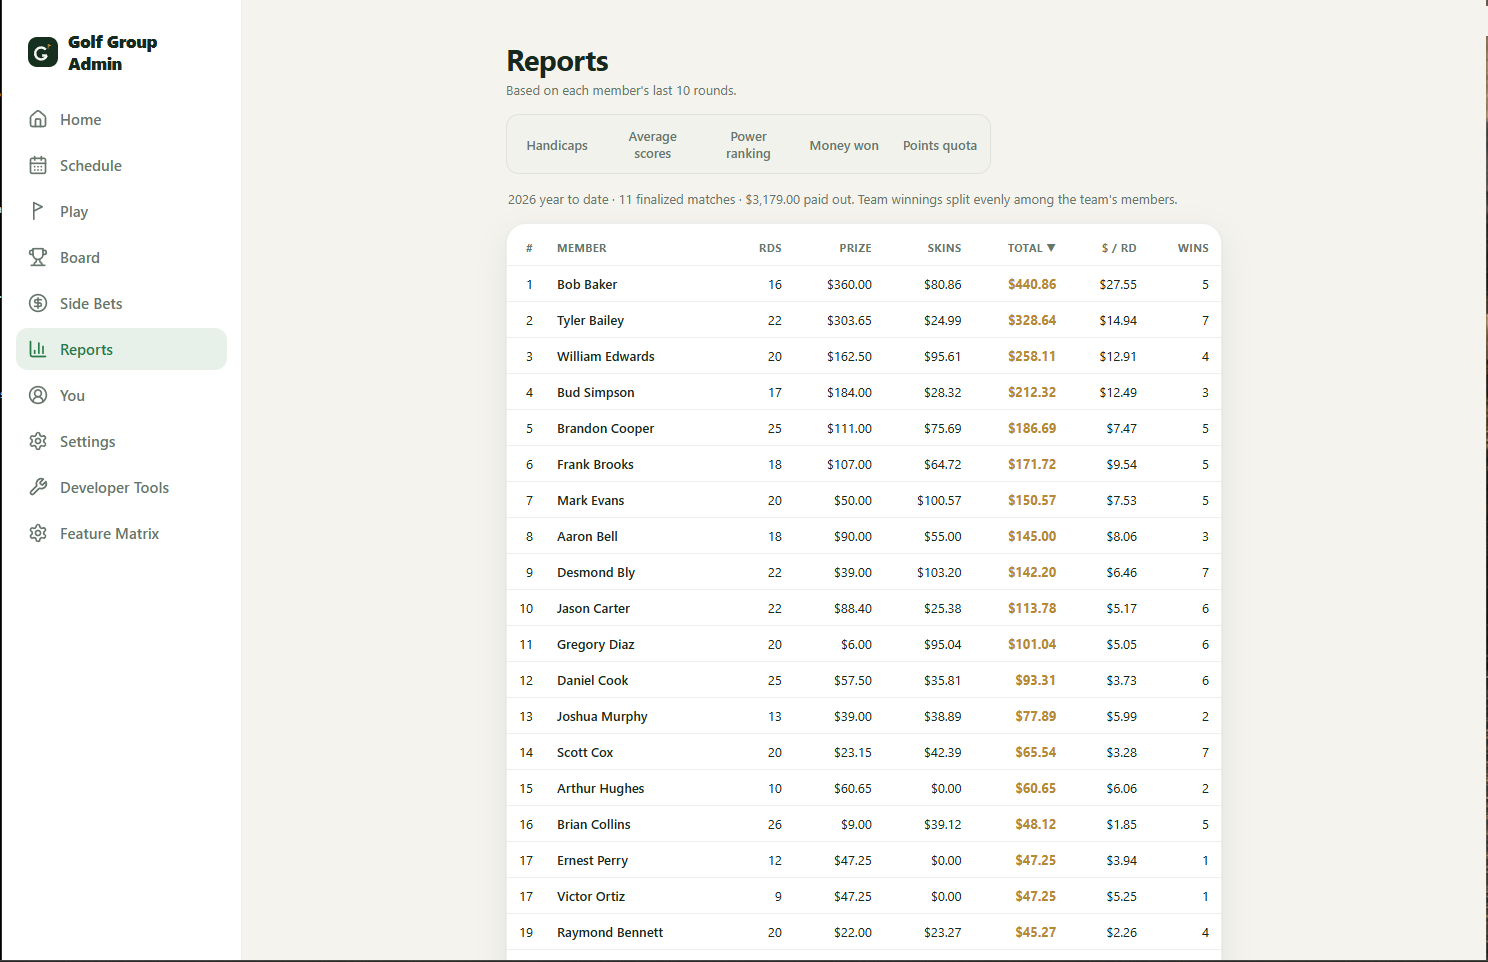Click the Board trophy icon
Image resolution: width=1488 pixels, height=962 pixels.
point(38,257)
